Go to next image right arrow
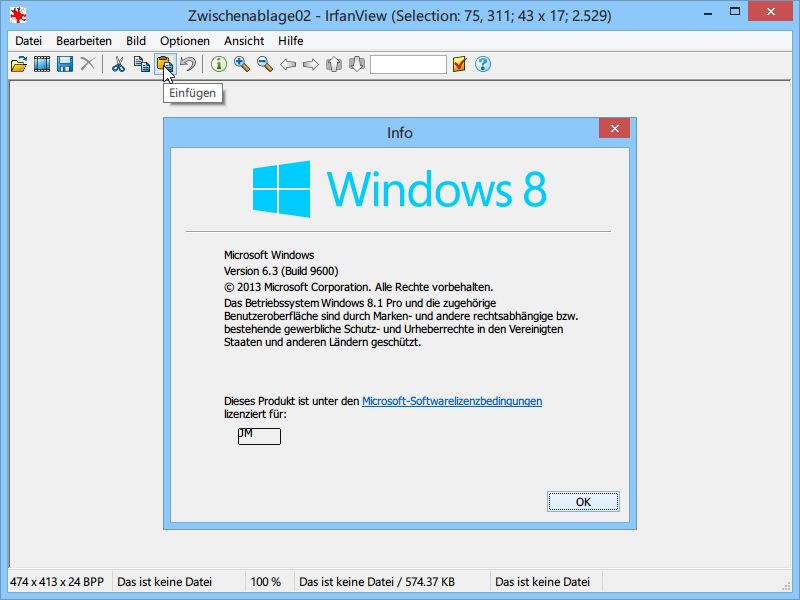 click(x=311, y=64)
